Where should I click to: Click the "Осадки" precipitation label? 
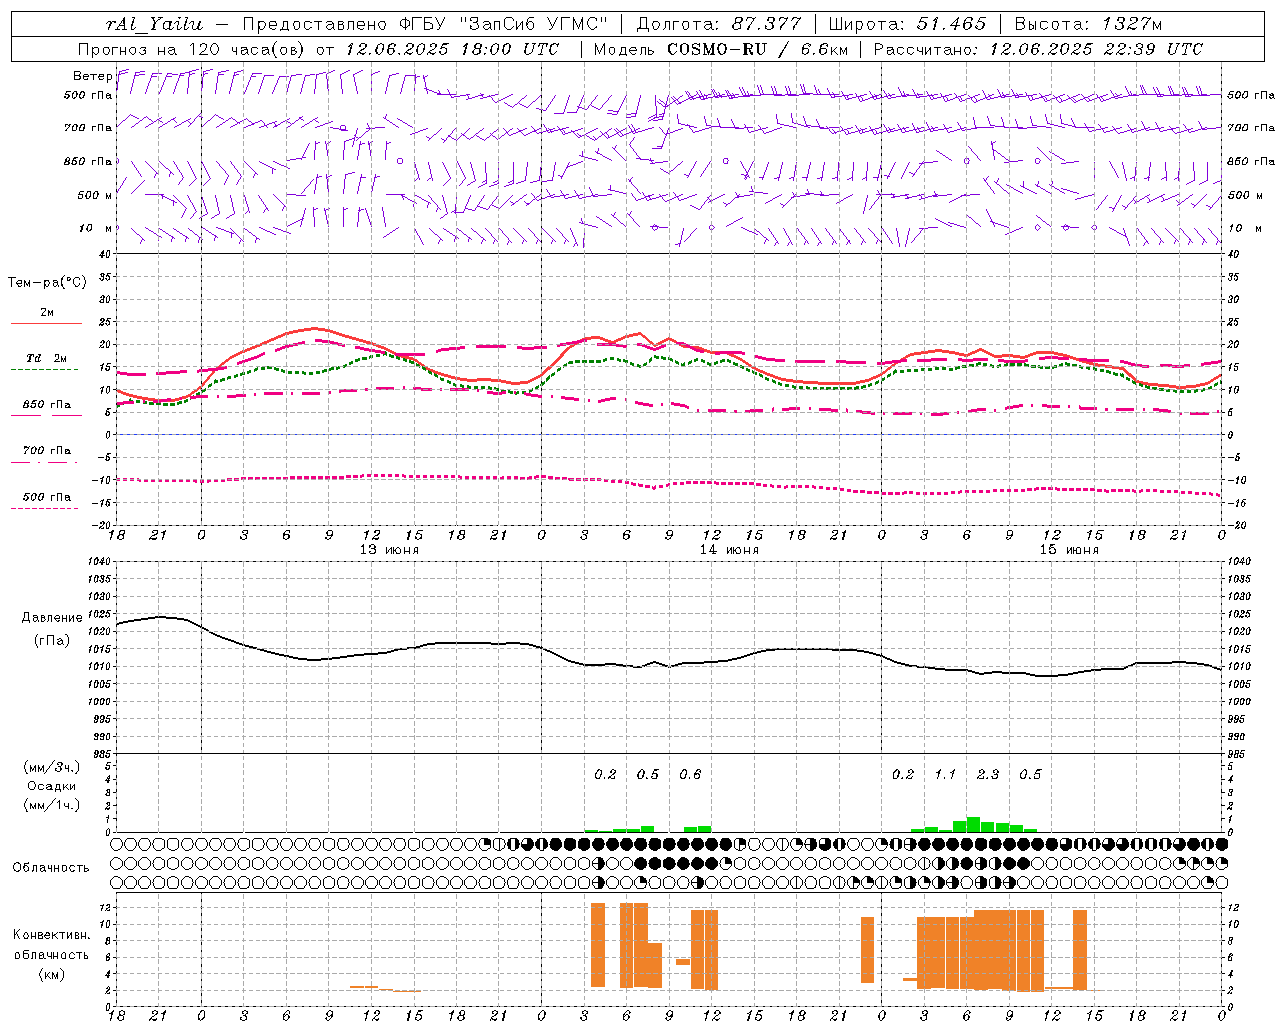click(x=52, y=786)
